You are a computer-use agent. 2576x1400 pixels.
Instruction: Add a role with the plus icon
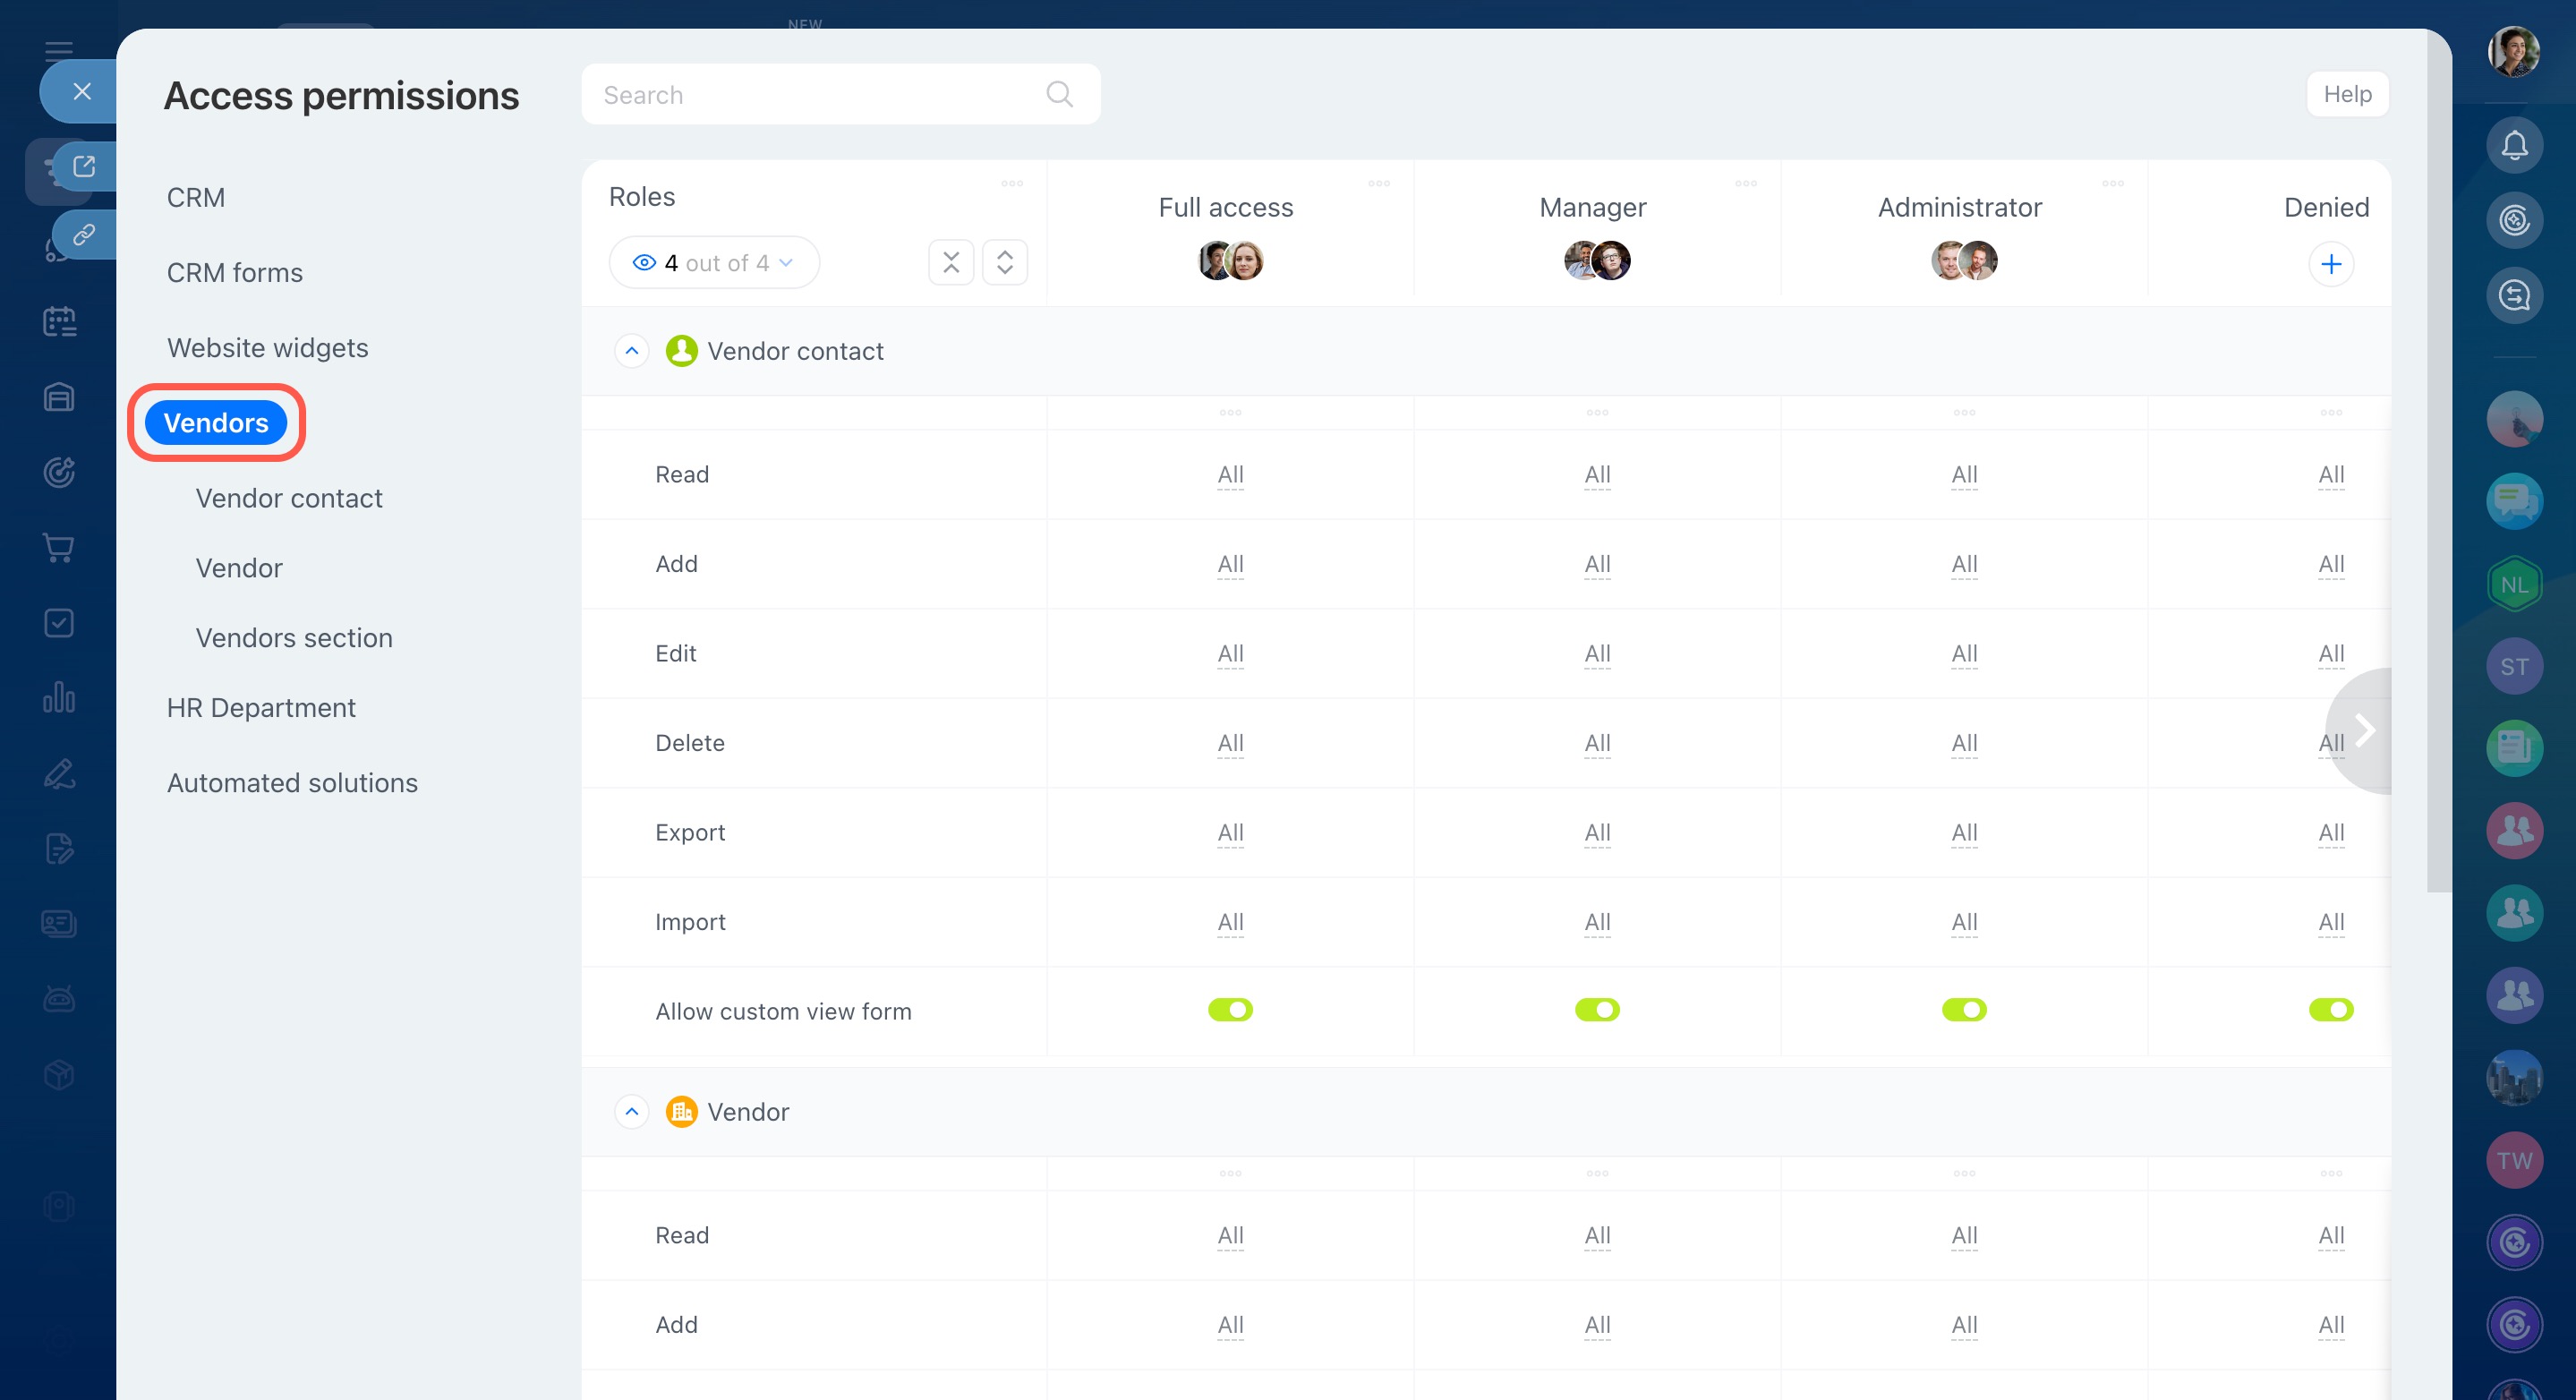[2330, 264]
